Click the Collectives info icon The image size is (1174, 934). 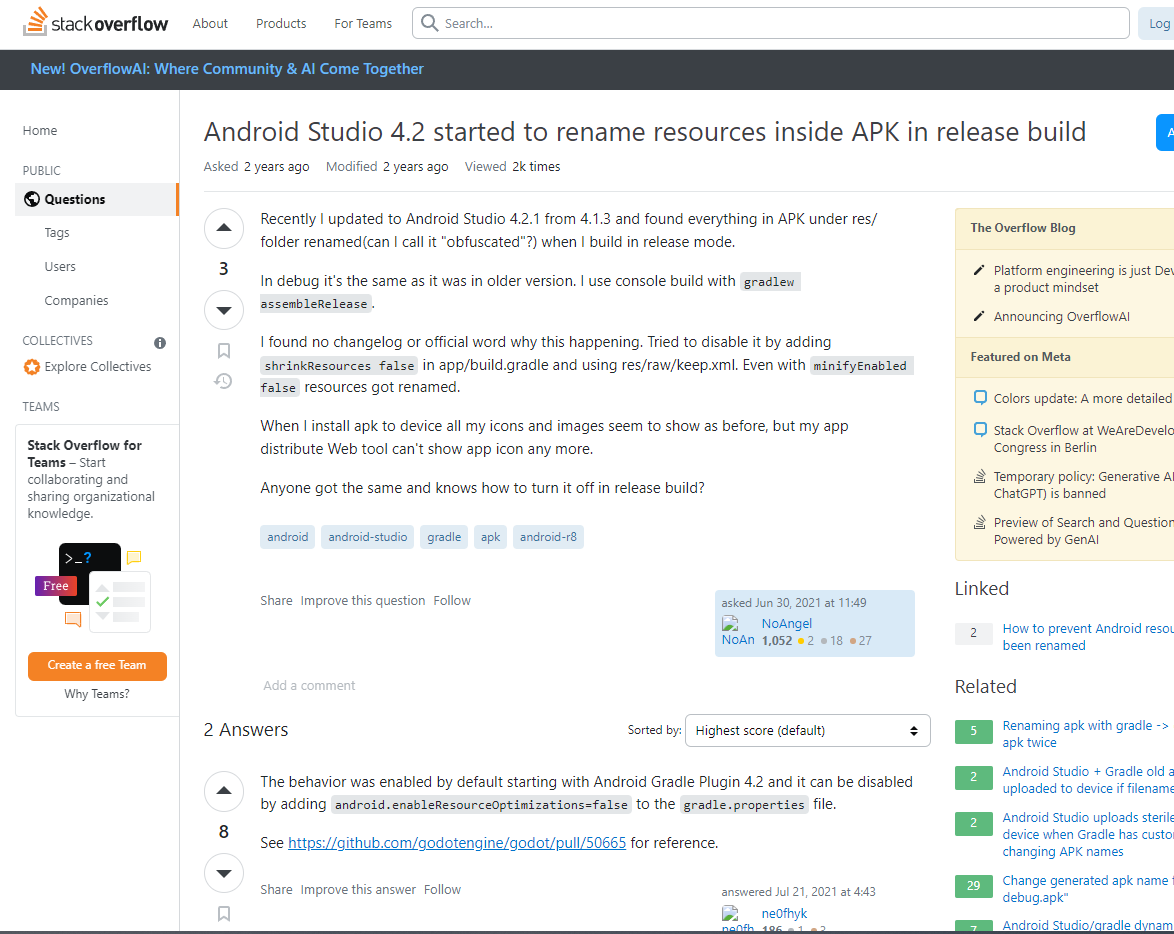tap(159, 343)
